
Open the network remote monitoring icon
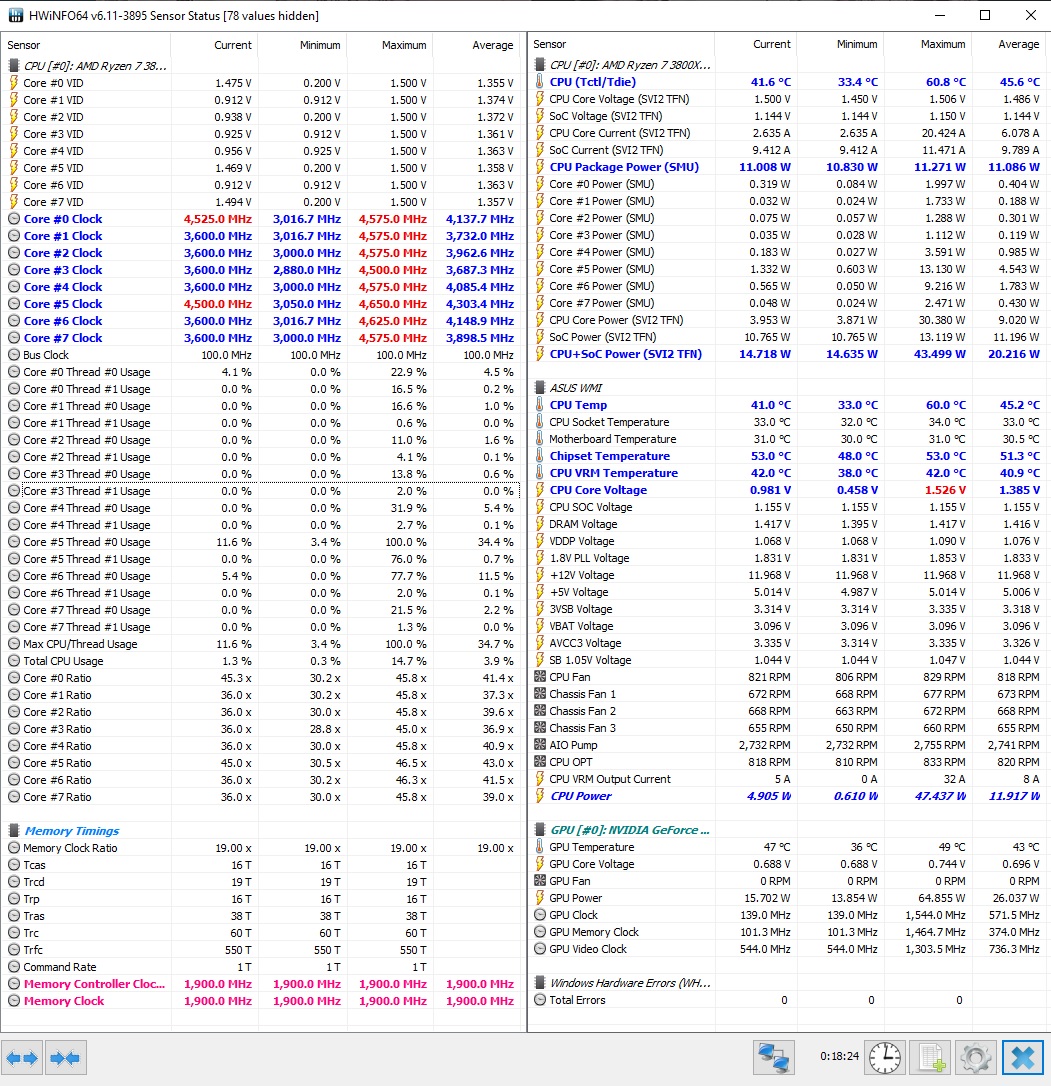(773, 1058)
